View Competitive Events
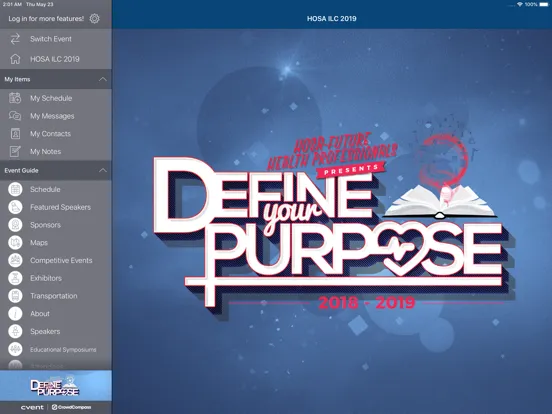The height and width of the screenshot is (414, 552). [x=56, y=260]
